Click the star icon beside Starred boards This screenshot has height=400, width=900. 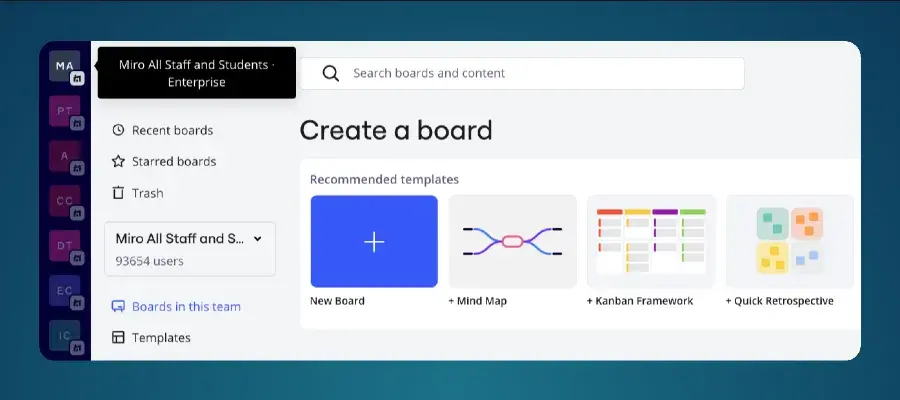(118, 161)
